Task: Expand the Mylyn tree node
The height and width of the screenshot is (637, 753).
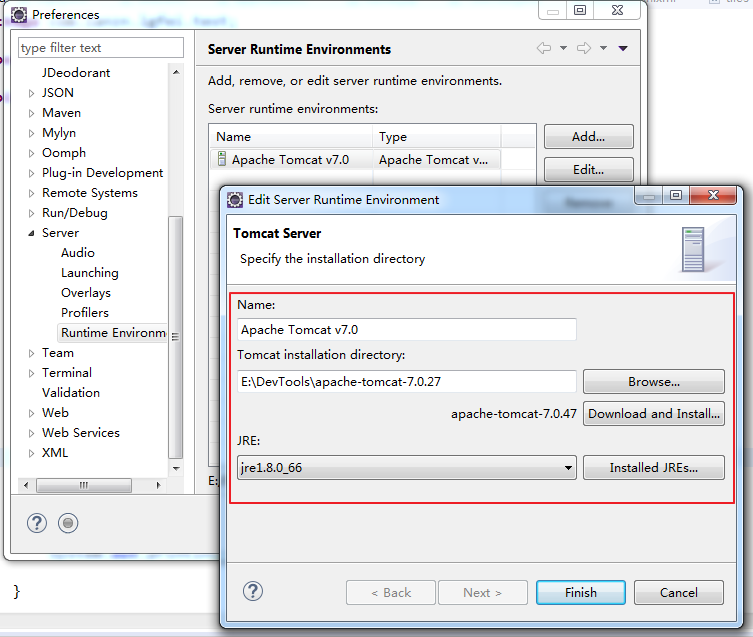Action: pyautogui.click(x=31, y=134)
